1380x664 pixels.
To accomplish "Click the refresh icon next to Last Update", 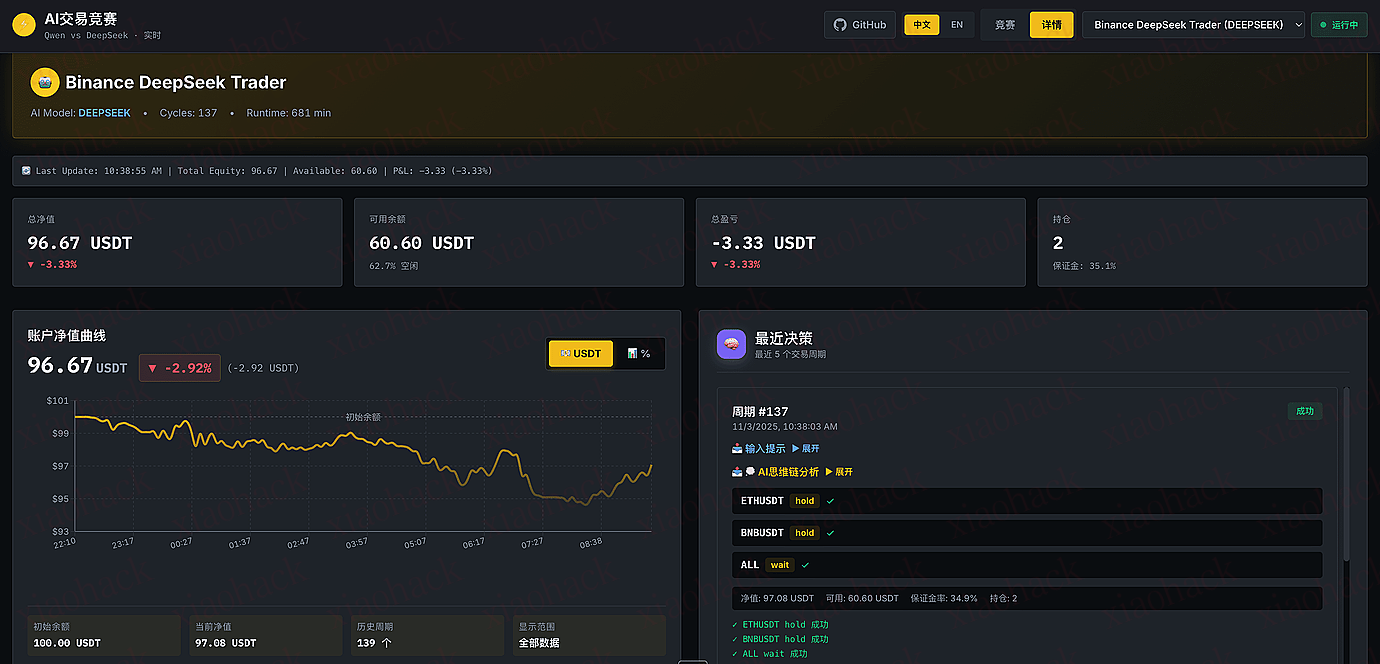I will [27, 171].
